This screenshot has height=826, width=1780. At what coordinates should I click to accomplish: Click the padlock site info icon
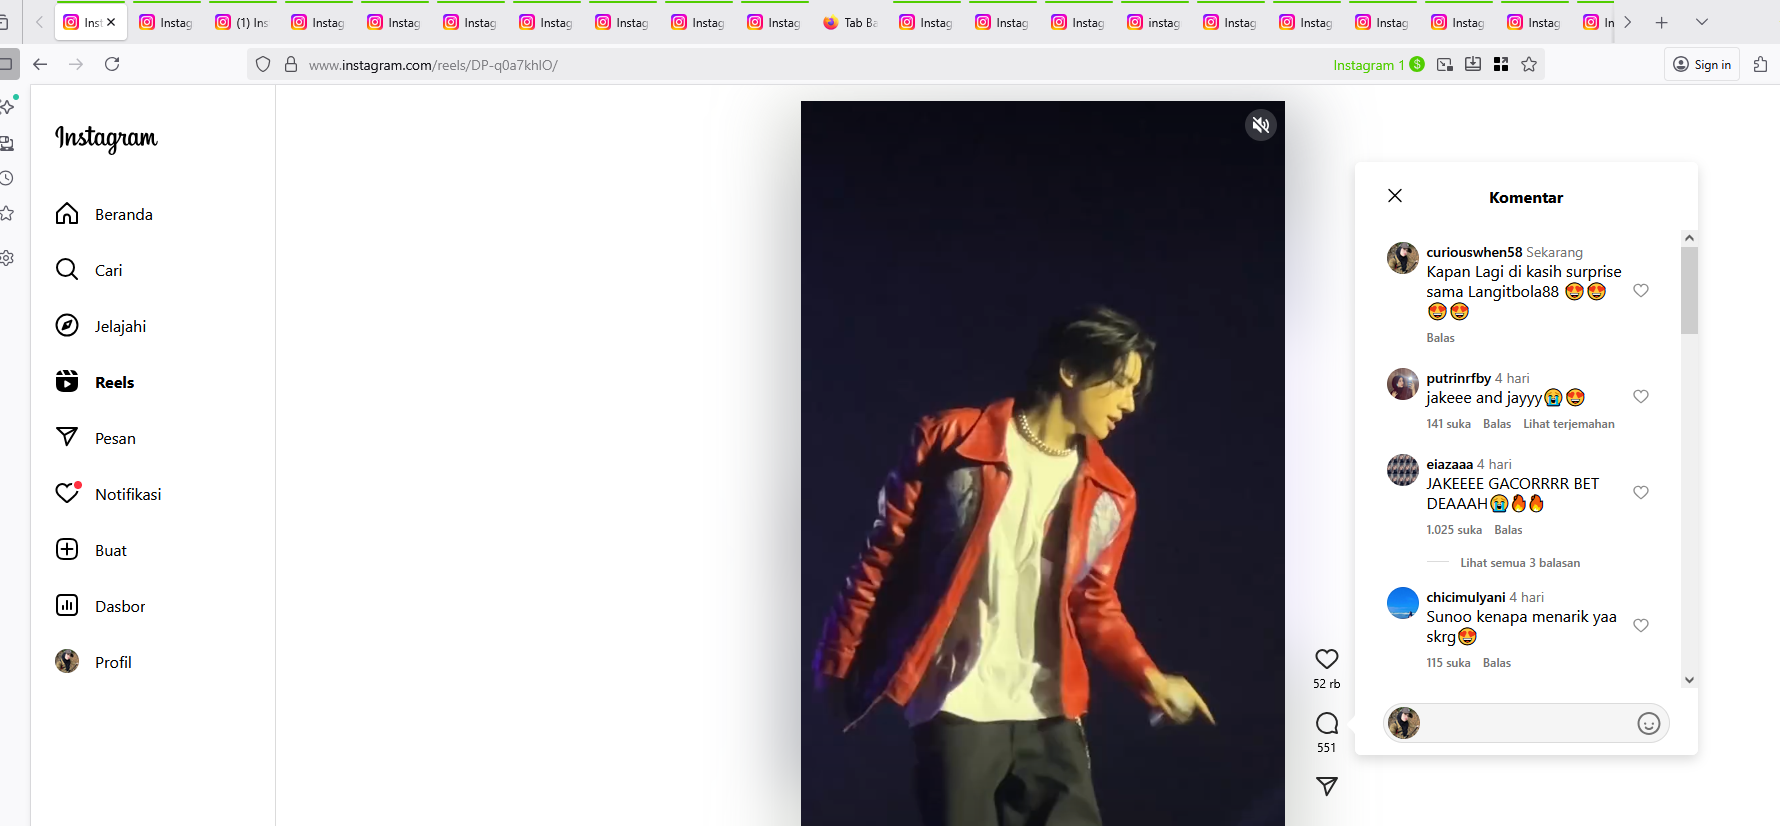tap(291, 64)
